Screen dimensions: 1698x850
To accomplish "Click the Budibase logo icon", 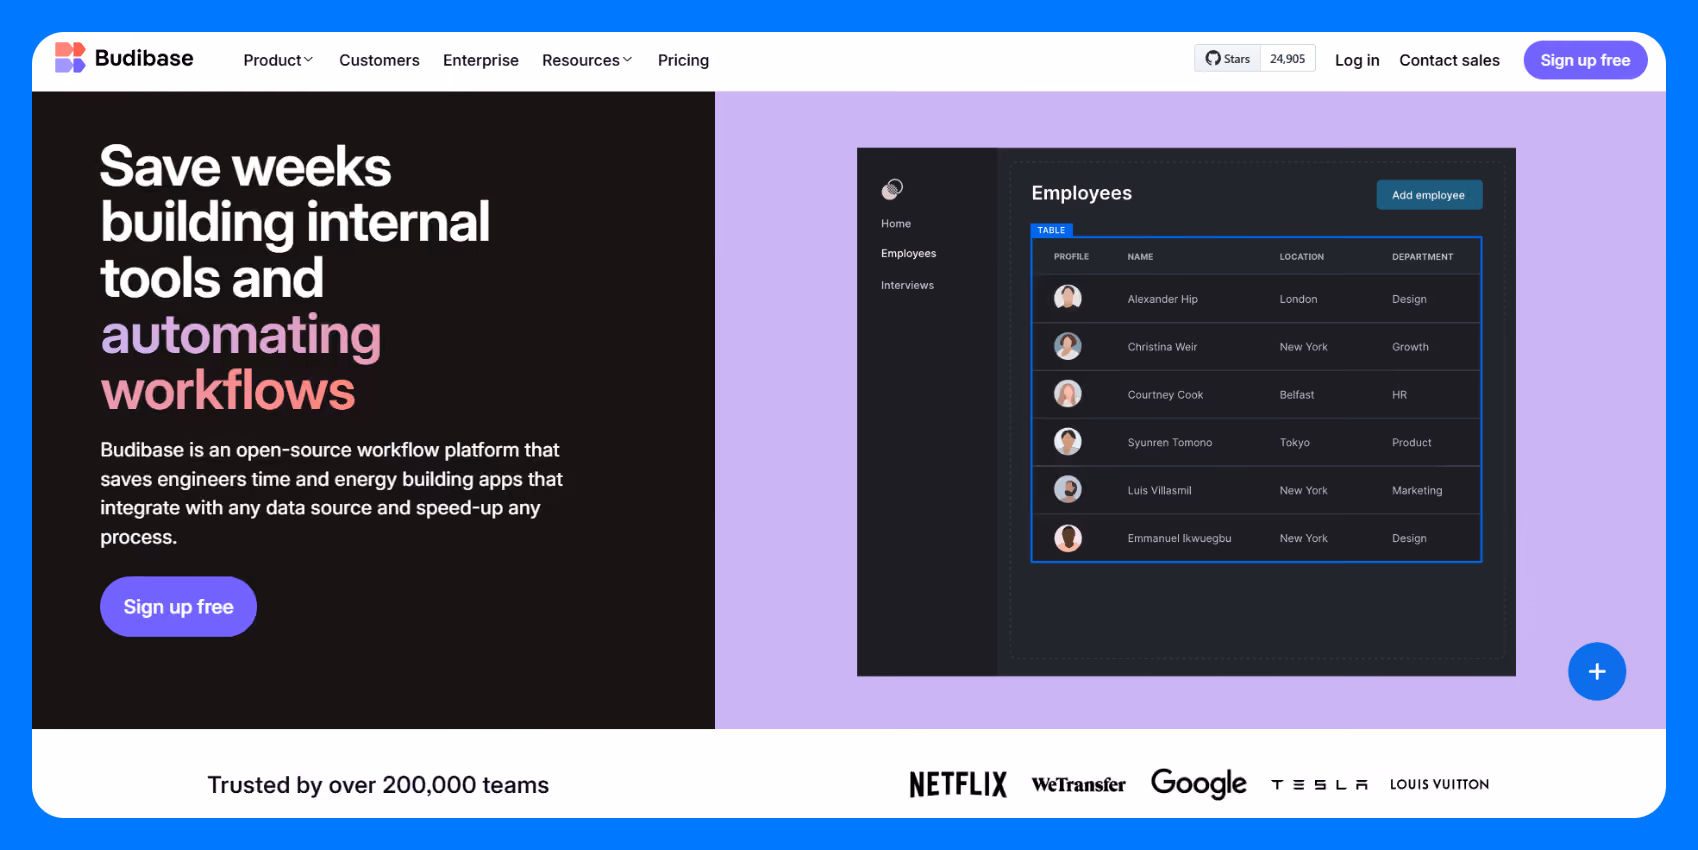I will tap(70, 58).
